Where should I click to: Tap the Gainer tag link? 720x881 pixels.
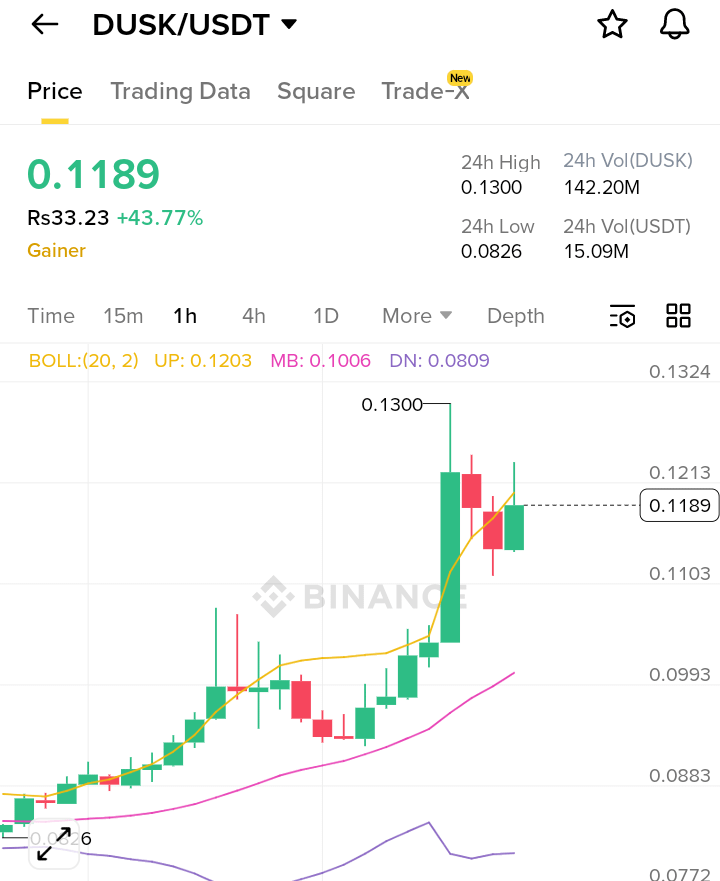(57, 251)
